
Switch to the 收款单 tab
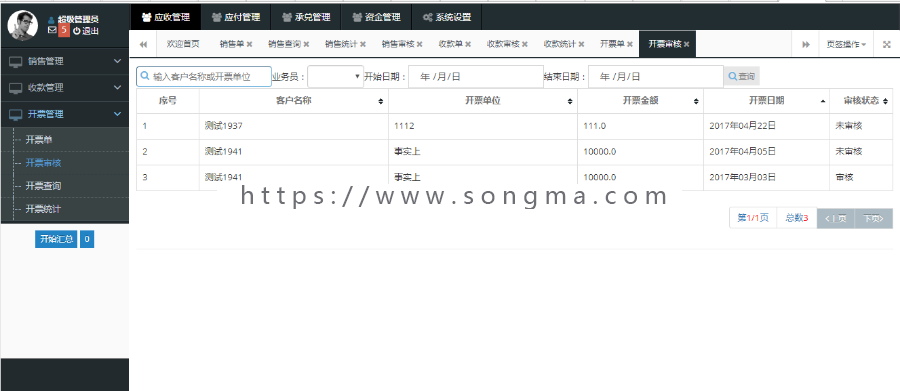[x=451, y=44]
